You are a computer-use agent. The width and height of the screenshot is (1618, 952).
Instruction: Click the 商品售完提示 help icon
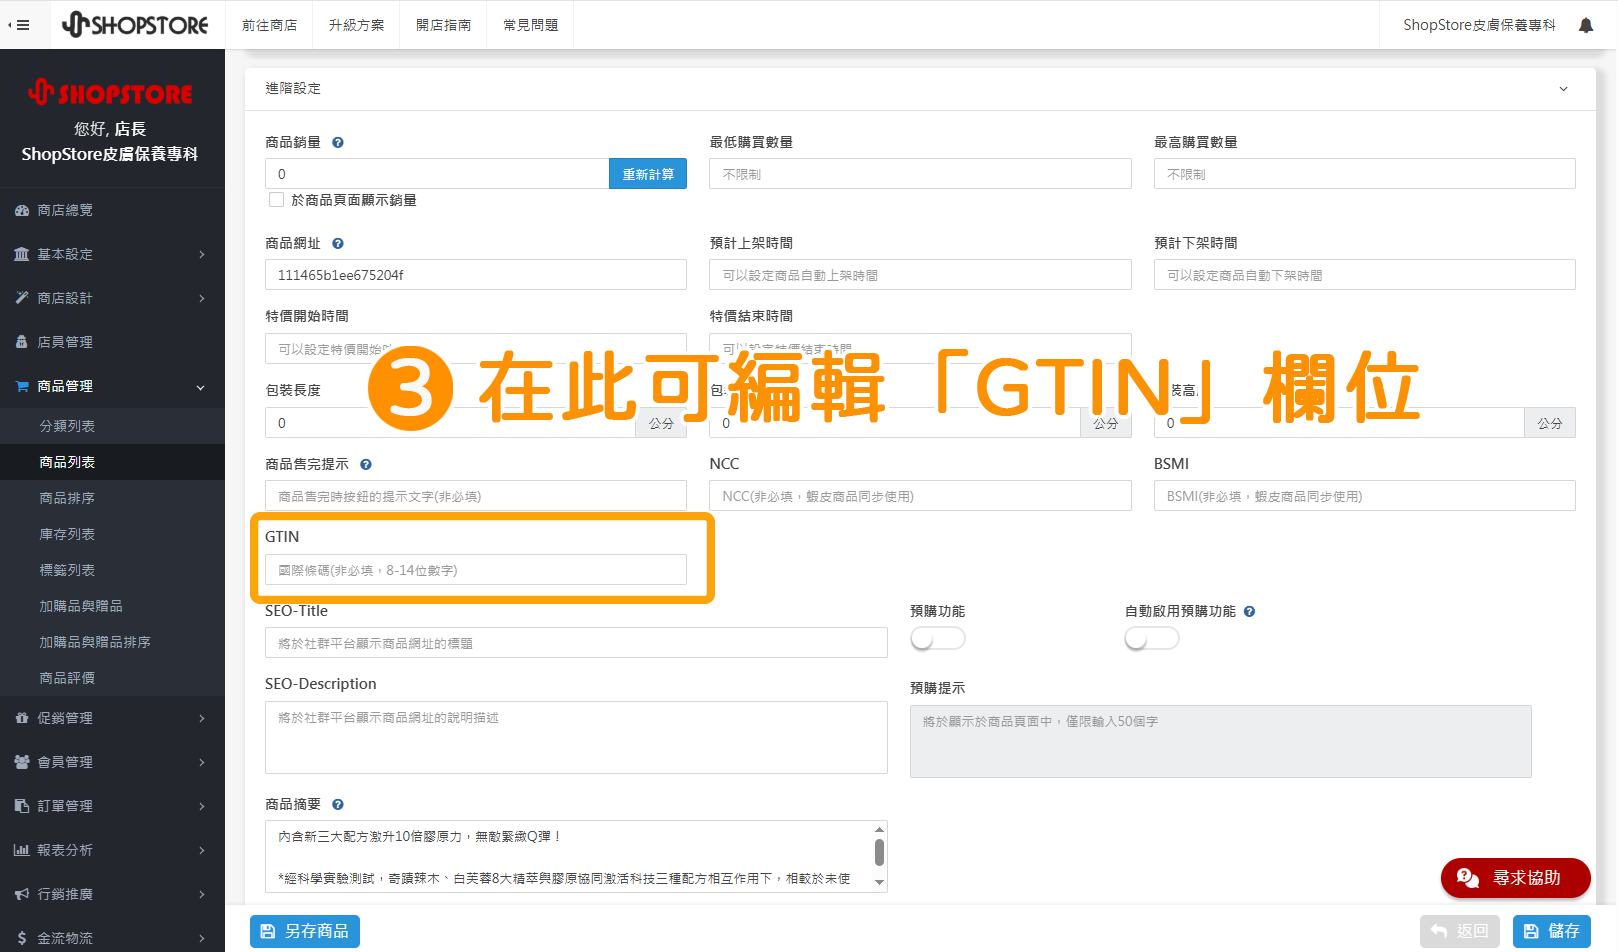(x=366, y=465)
